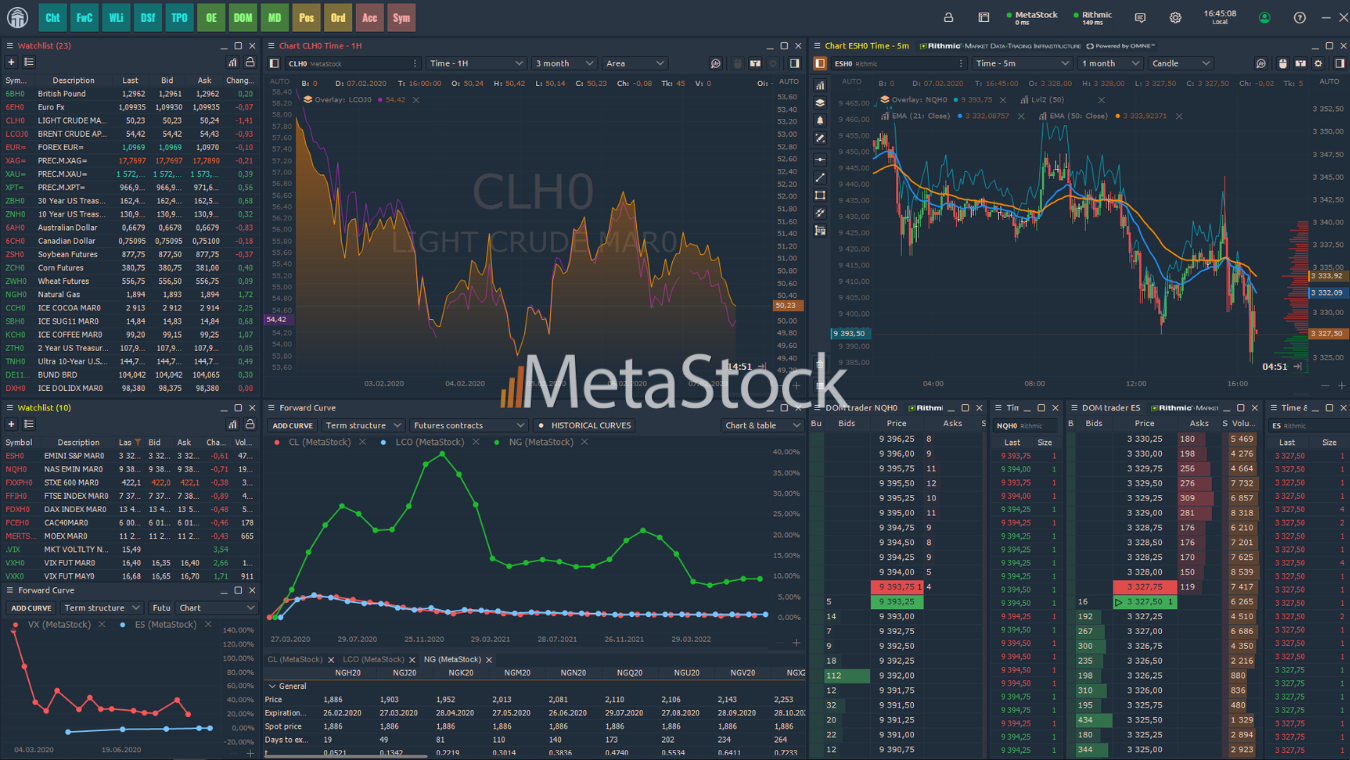Open the 1 month range dropdown
The image size is (1350, 760).
(x=1109, y=63)
